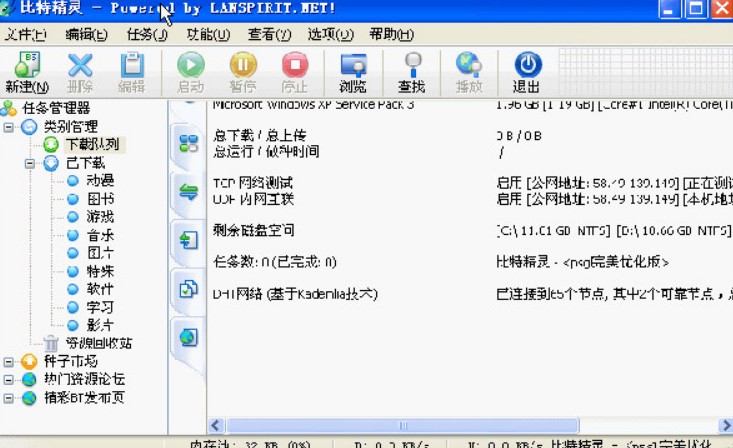Click the horizontal scrollbar thumb
This screenshot has height=448, width=733.
click(x=402, y=426)
